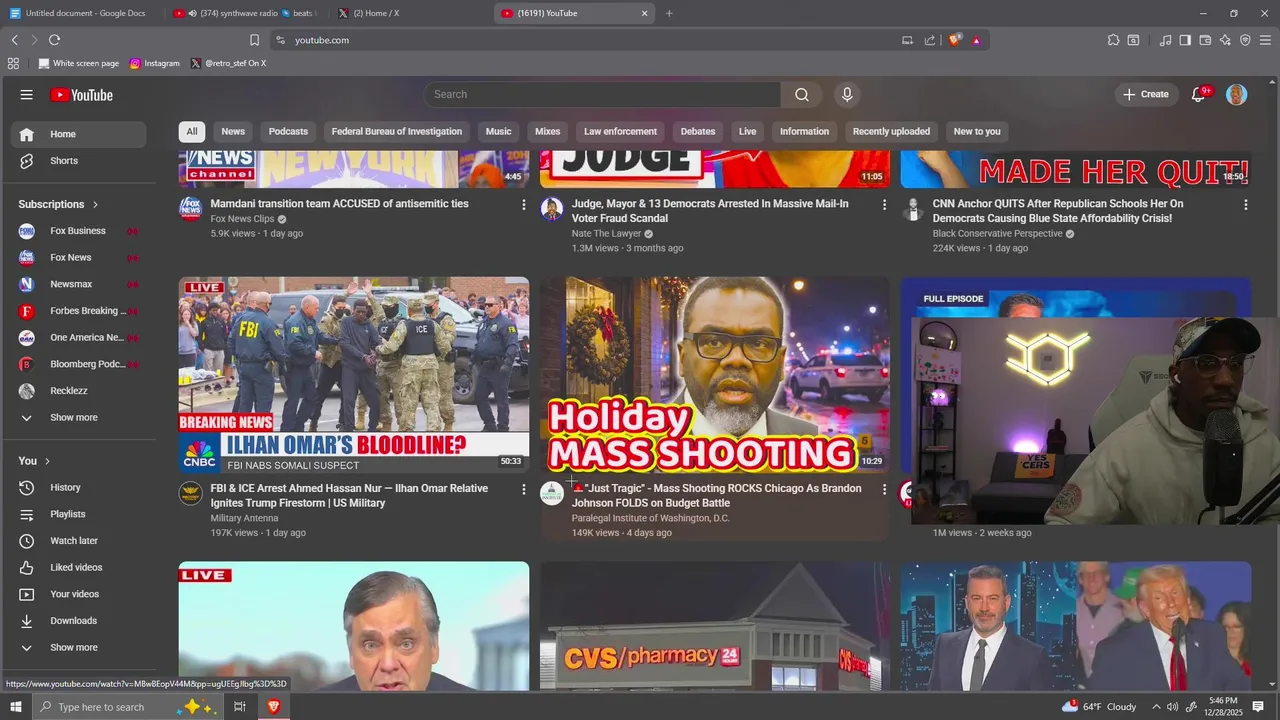The image size is (1280, 720).
Task: Go to Home in the sidebar
Action: 78,134
